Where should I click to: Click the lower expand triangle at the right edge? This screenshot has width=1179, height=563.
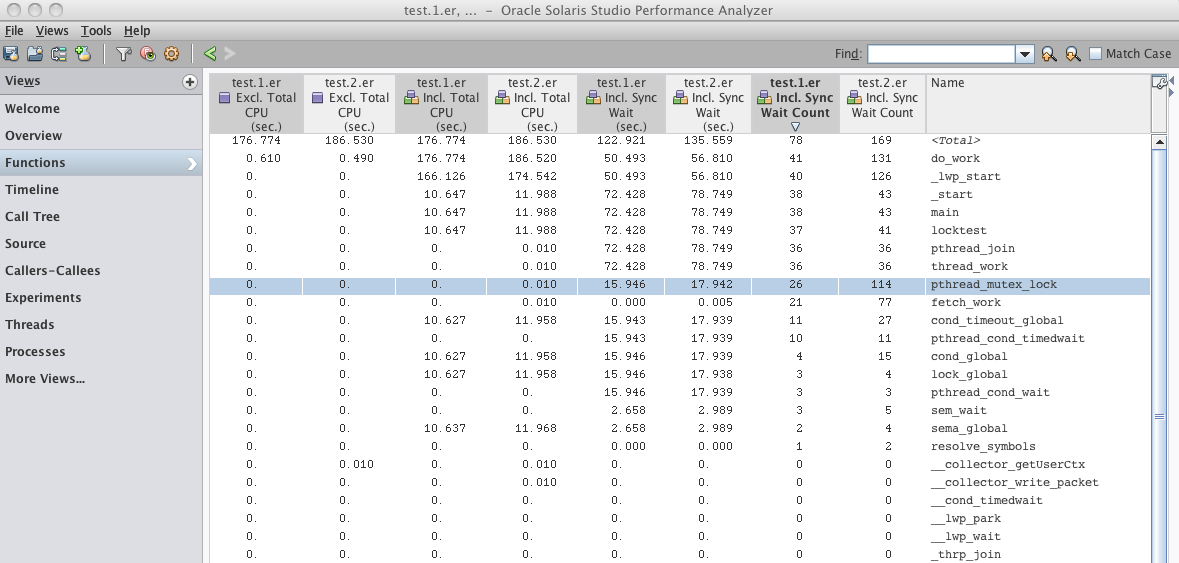pyautogui.click(x=1172, y=92)
